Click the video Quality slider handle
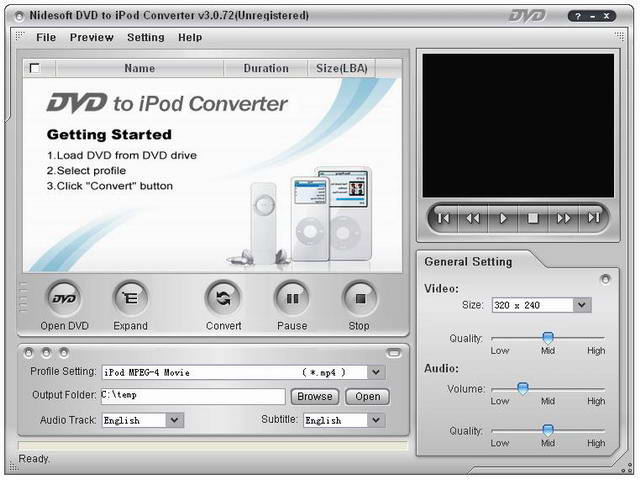Viewport: 640px width, 480px height. pos(547,338)
